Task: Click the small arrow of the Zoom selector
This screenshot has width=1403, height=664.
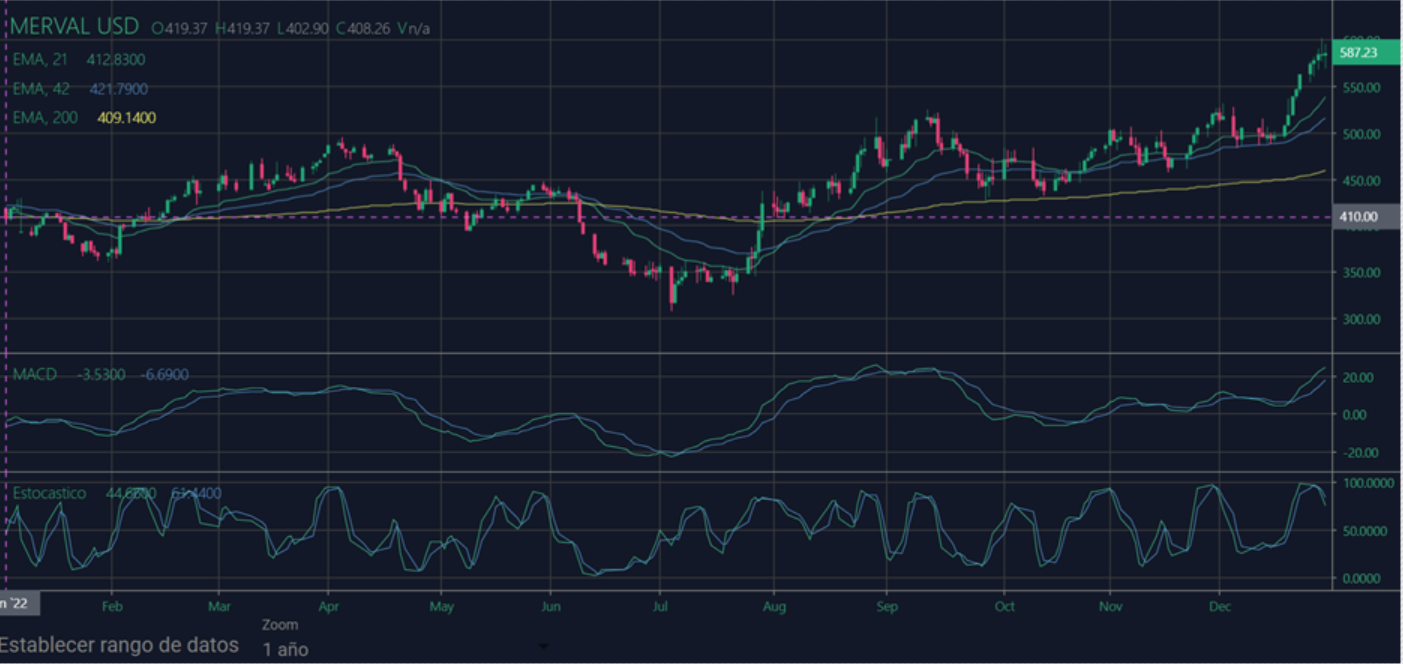Action: coord(544,647)
